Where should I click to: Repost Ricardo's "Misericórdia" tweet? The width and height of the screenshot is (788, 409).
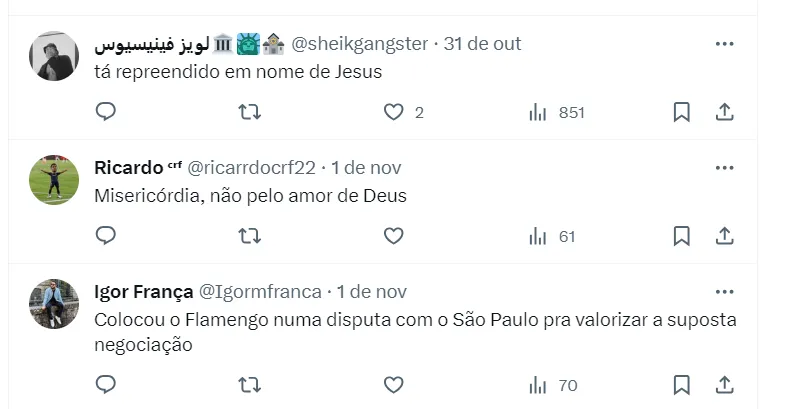click(x=250, y=236)
